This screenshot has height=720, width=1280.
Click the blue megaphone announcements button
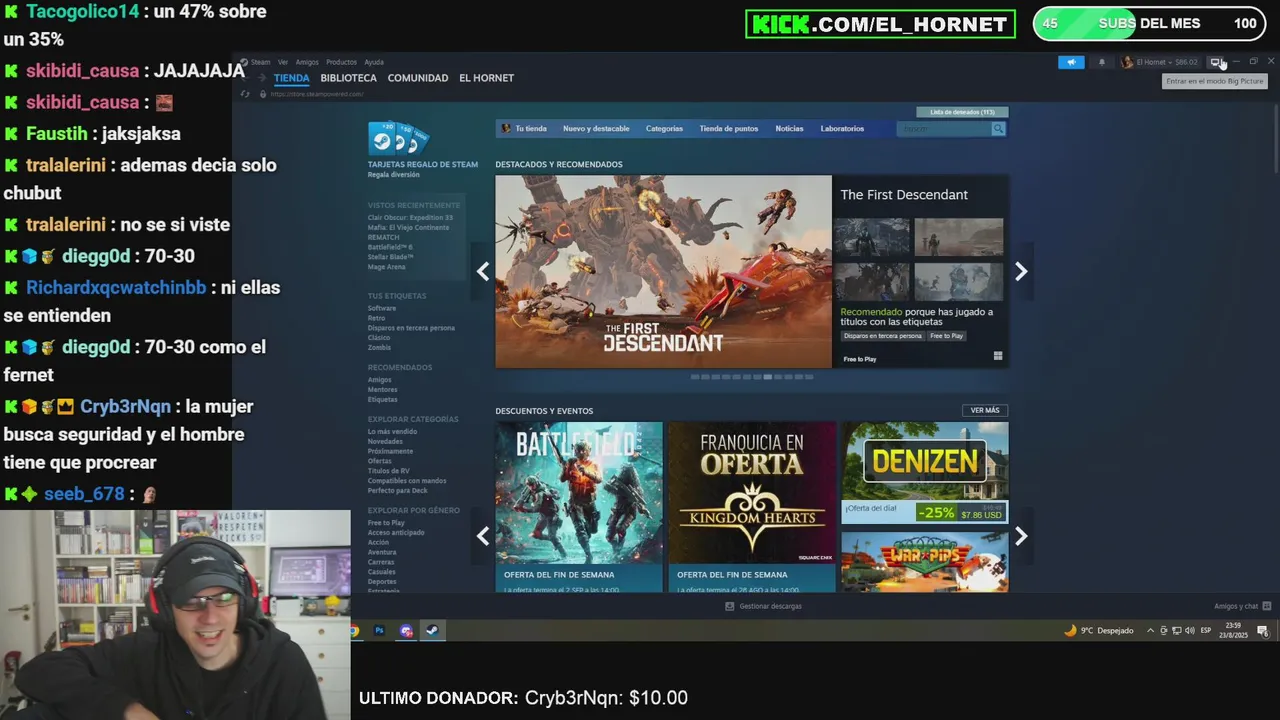[x=1071, y=62]
